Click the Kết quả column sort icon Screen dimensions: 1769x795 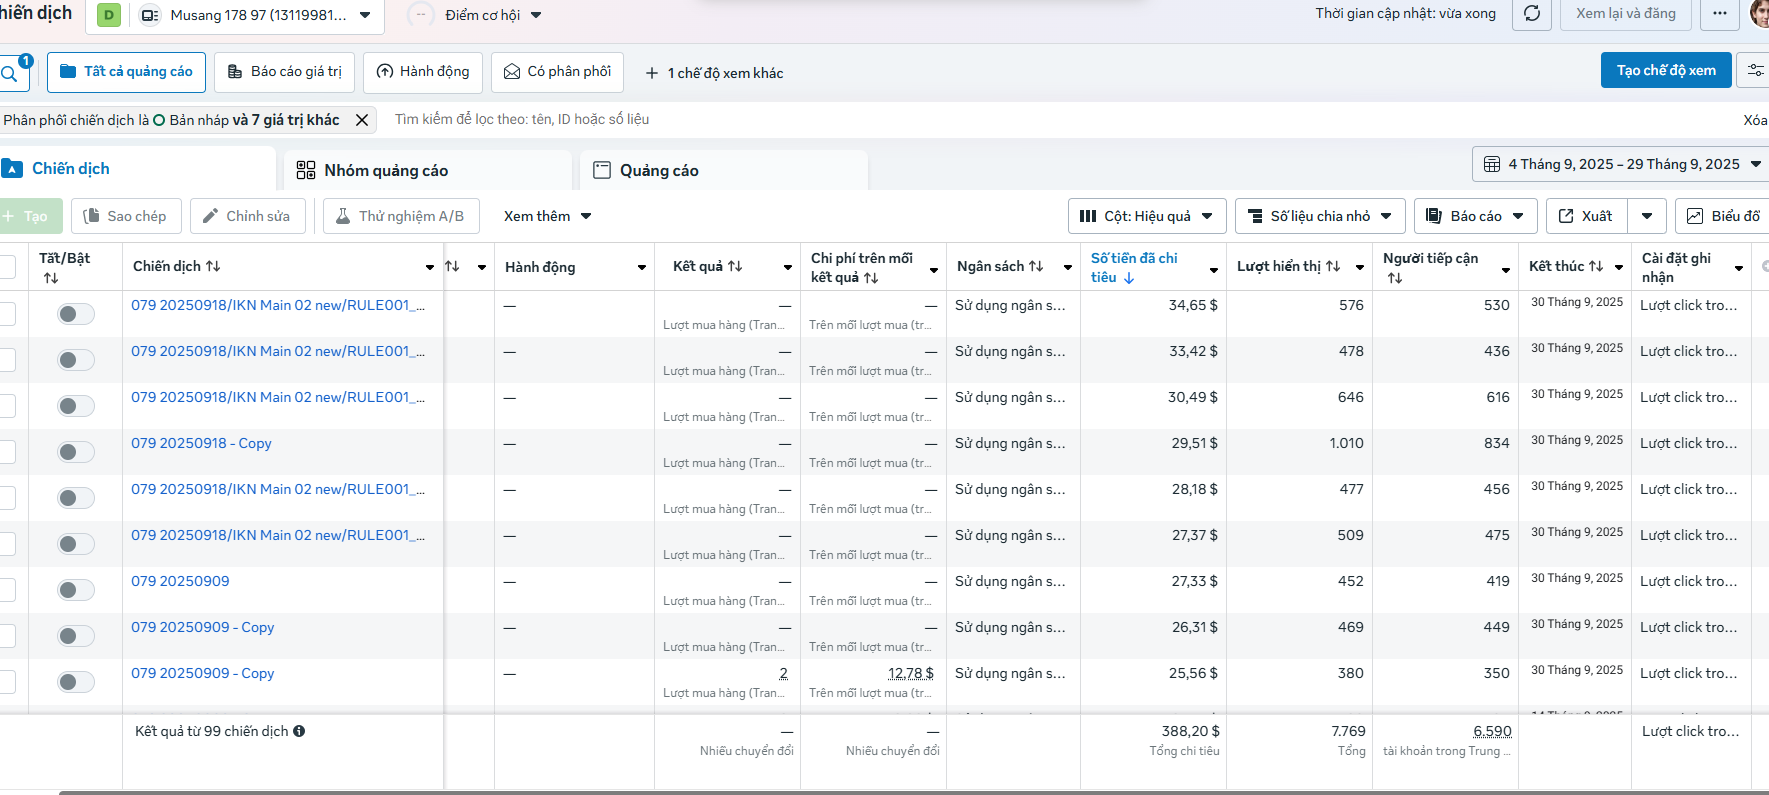pyautogui.click(x=735, y=266)
